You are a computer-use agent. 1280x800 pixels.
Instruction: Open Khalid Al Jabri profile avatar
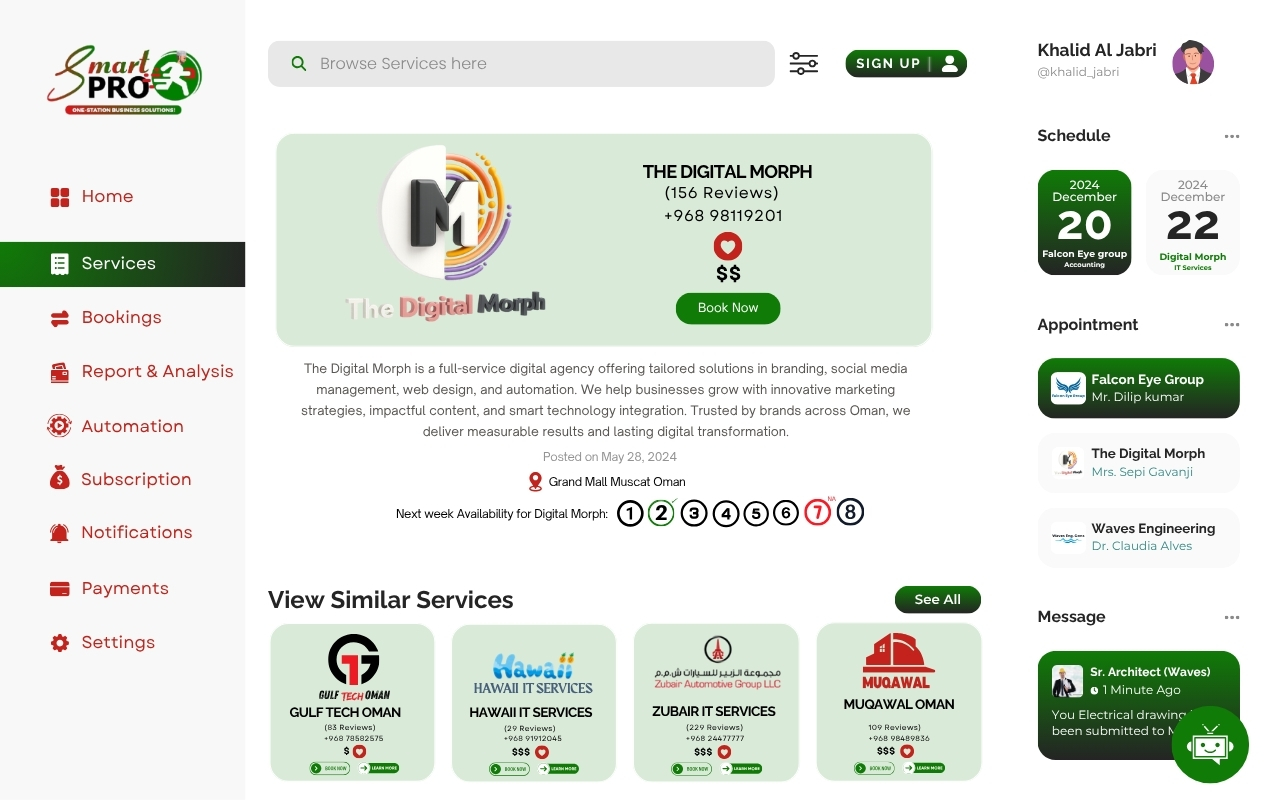point(1192,62)
